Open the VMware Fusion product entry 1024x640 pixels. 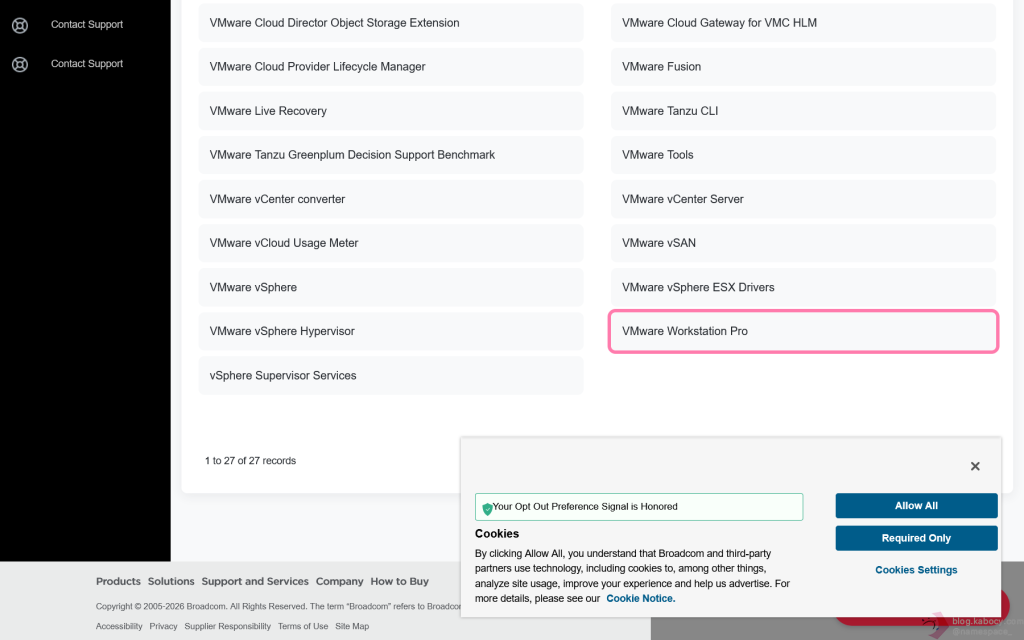(803, 67)
